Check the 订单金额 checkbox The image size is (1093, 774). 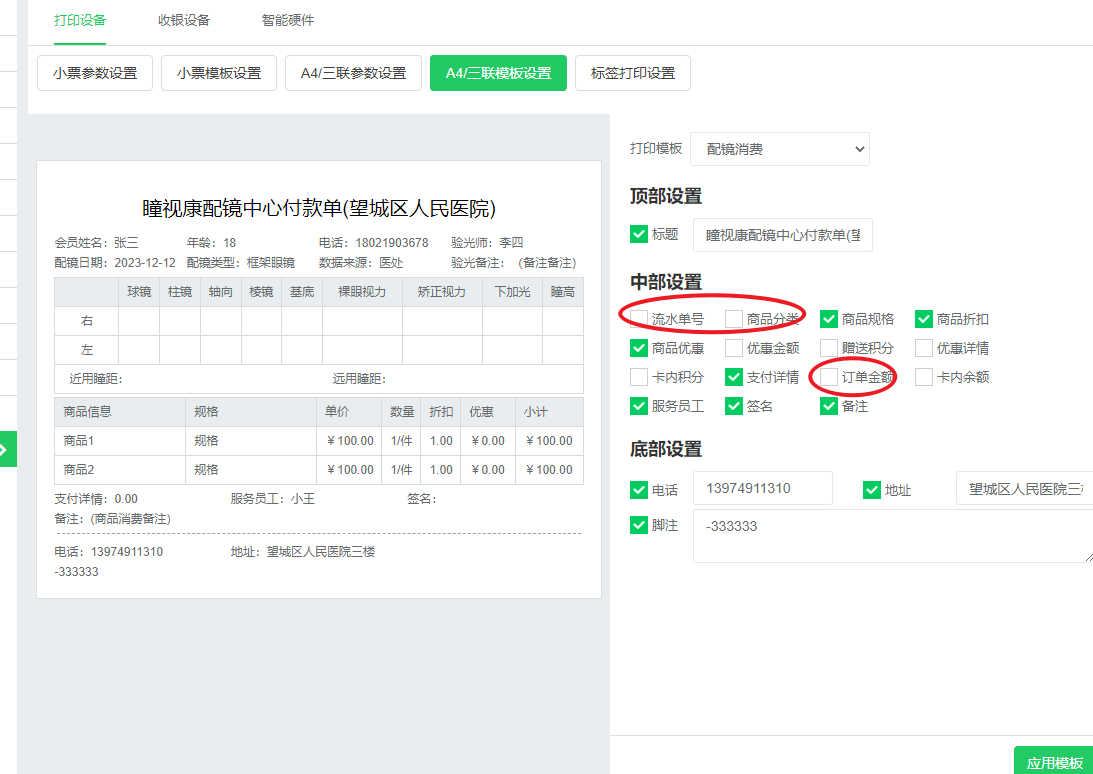pyautogui.click(x=829, y=377)
